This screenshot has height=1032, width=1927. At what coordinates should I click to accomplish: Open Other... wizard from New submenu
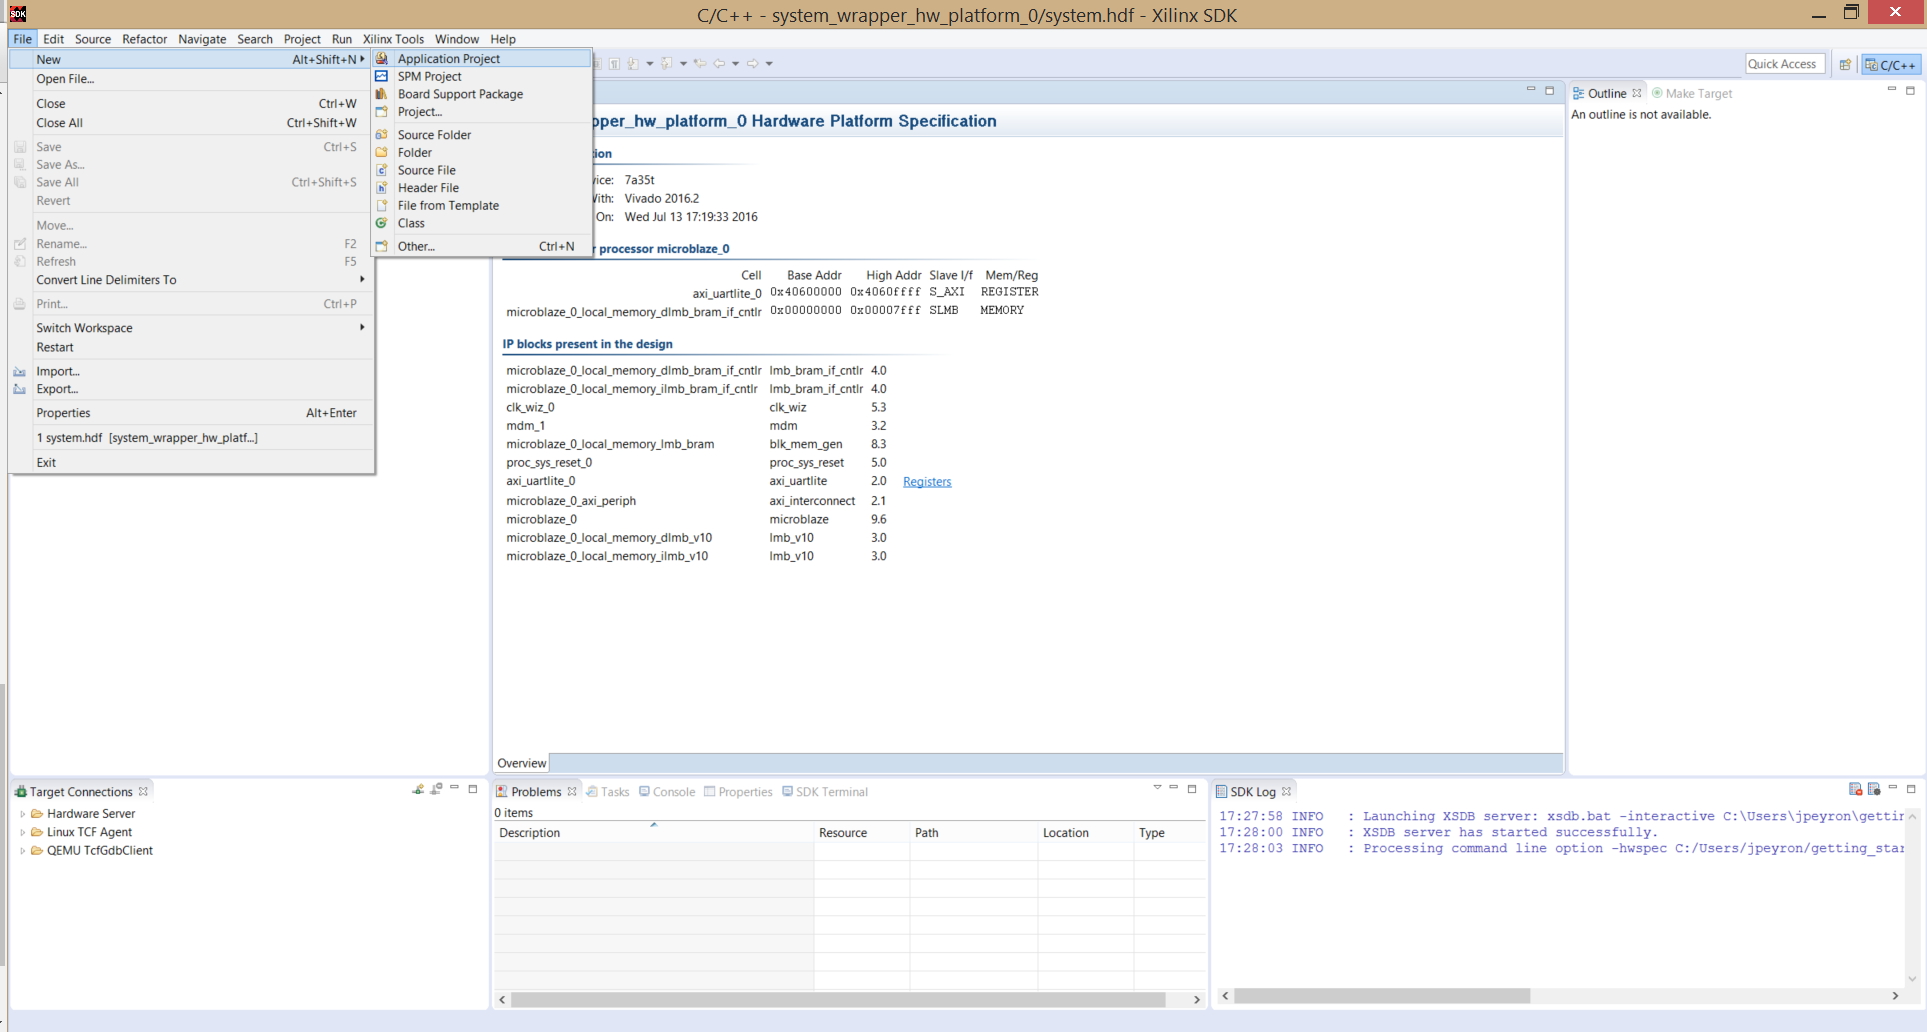(x=482, y=246)
